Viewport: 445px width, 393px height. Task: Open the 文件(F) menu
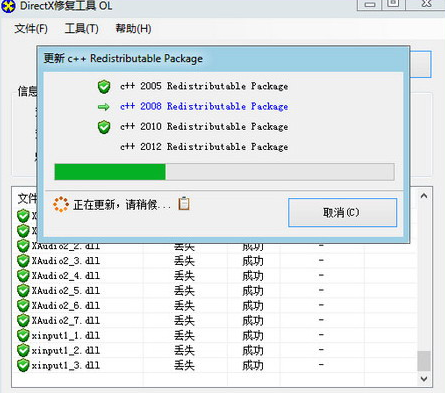(31, 29)
